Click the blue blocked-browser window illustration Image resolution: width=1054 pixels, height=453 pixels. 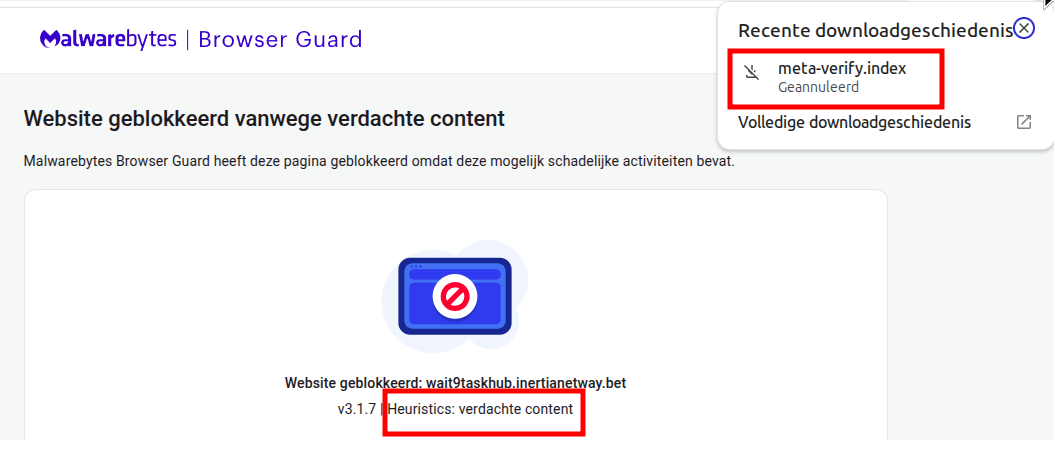[455, 296]
